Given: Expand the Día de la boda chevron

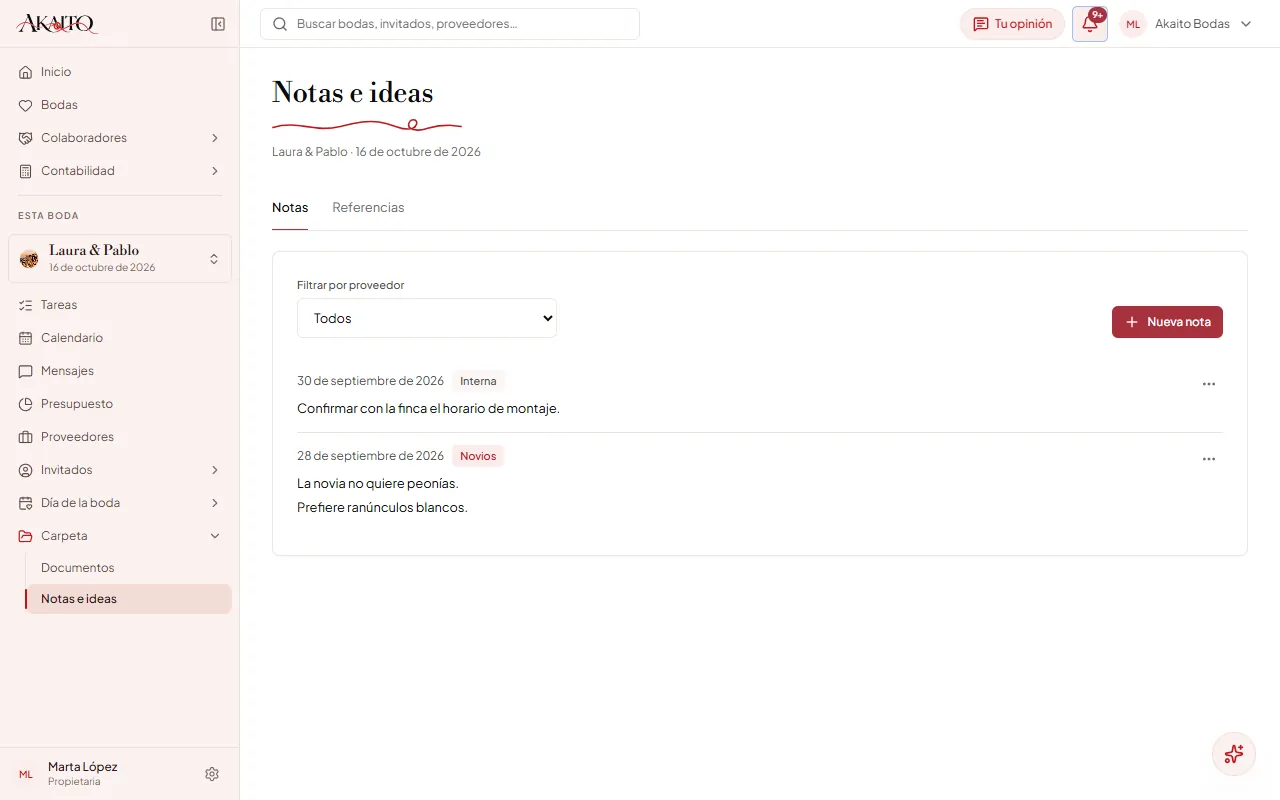Looking at the screenshot, I should pos(215,503).
